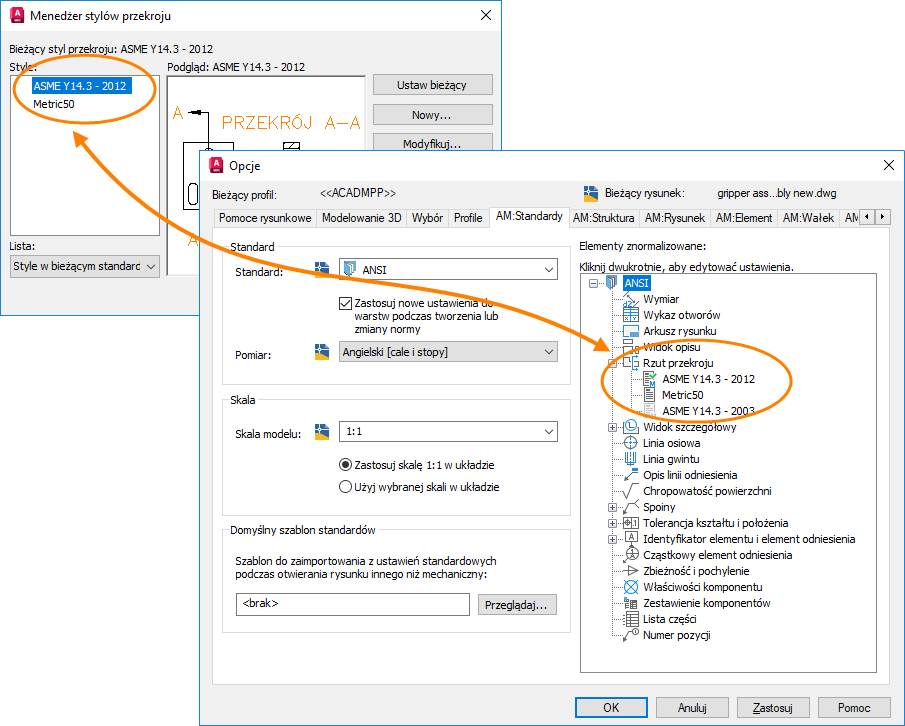Click the Numer pozycji balloon icon
Screen dimensions: 905x726
631,635
